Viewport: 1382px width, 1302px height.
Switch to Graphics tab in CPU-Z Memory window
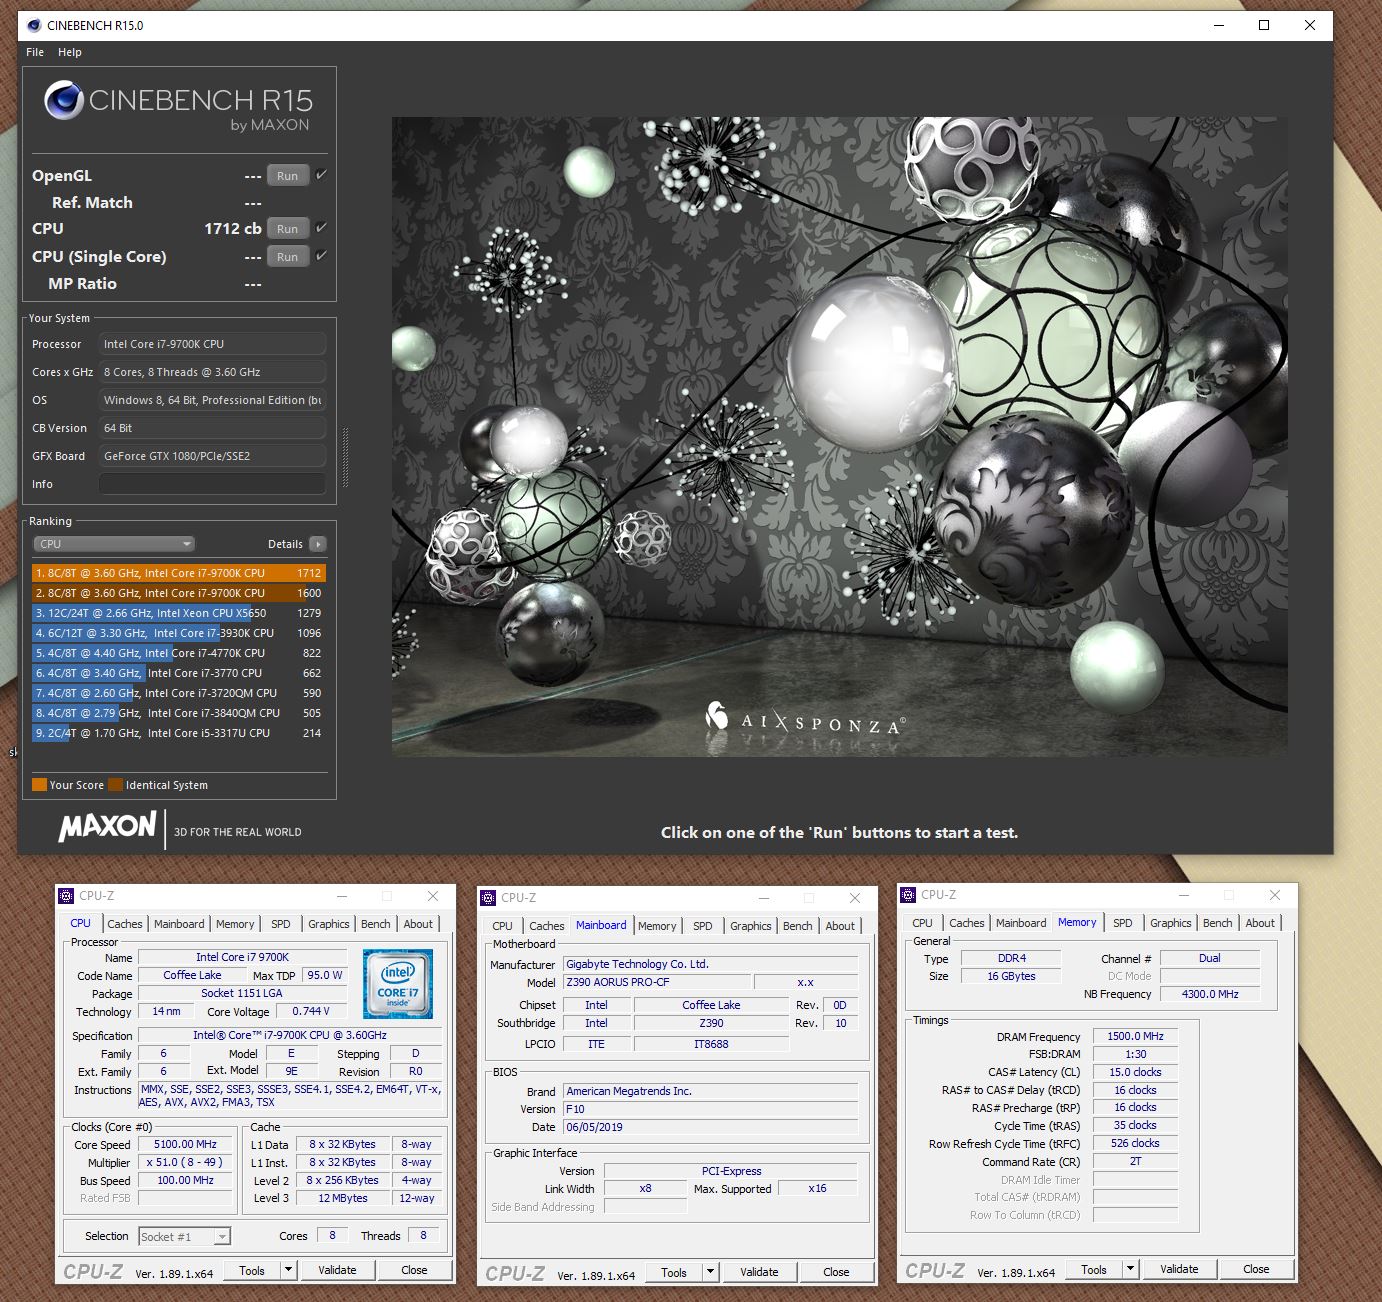click(1171, 923)
